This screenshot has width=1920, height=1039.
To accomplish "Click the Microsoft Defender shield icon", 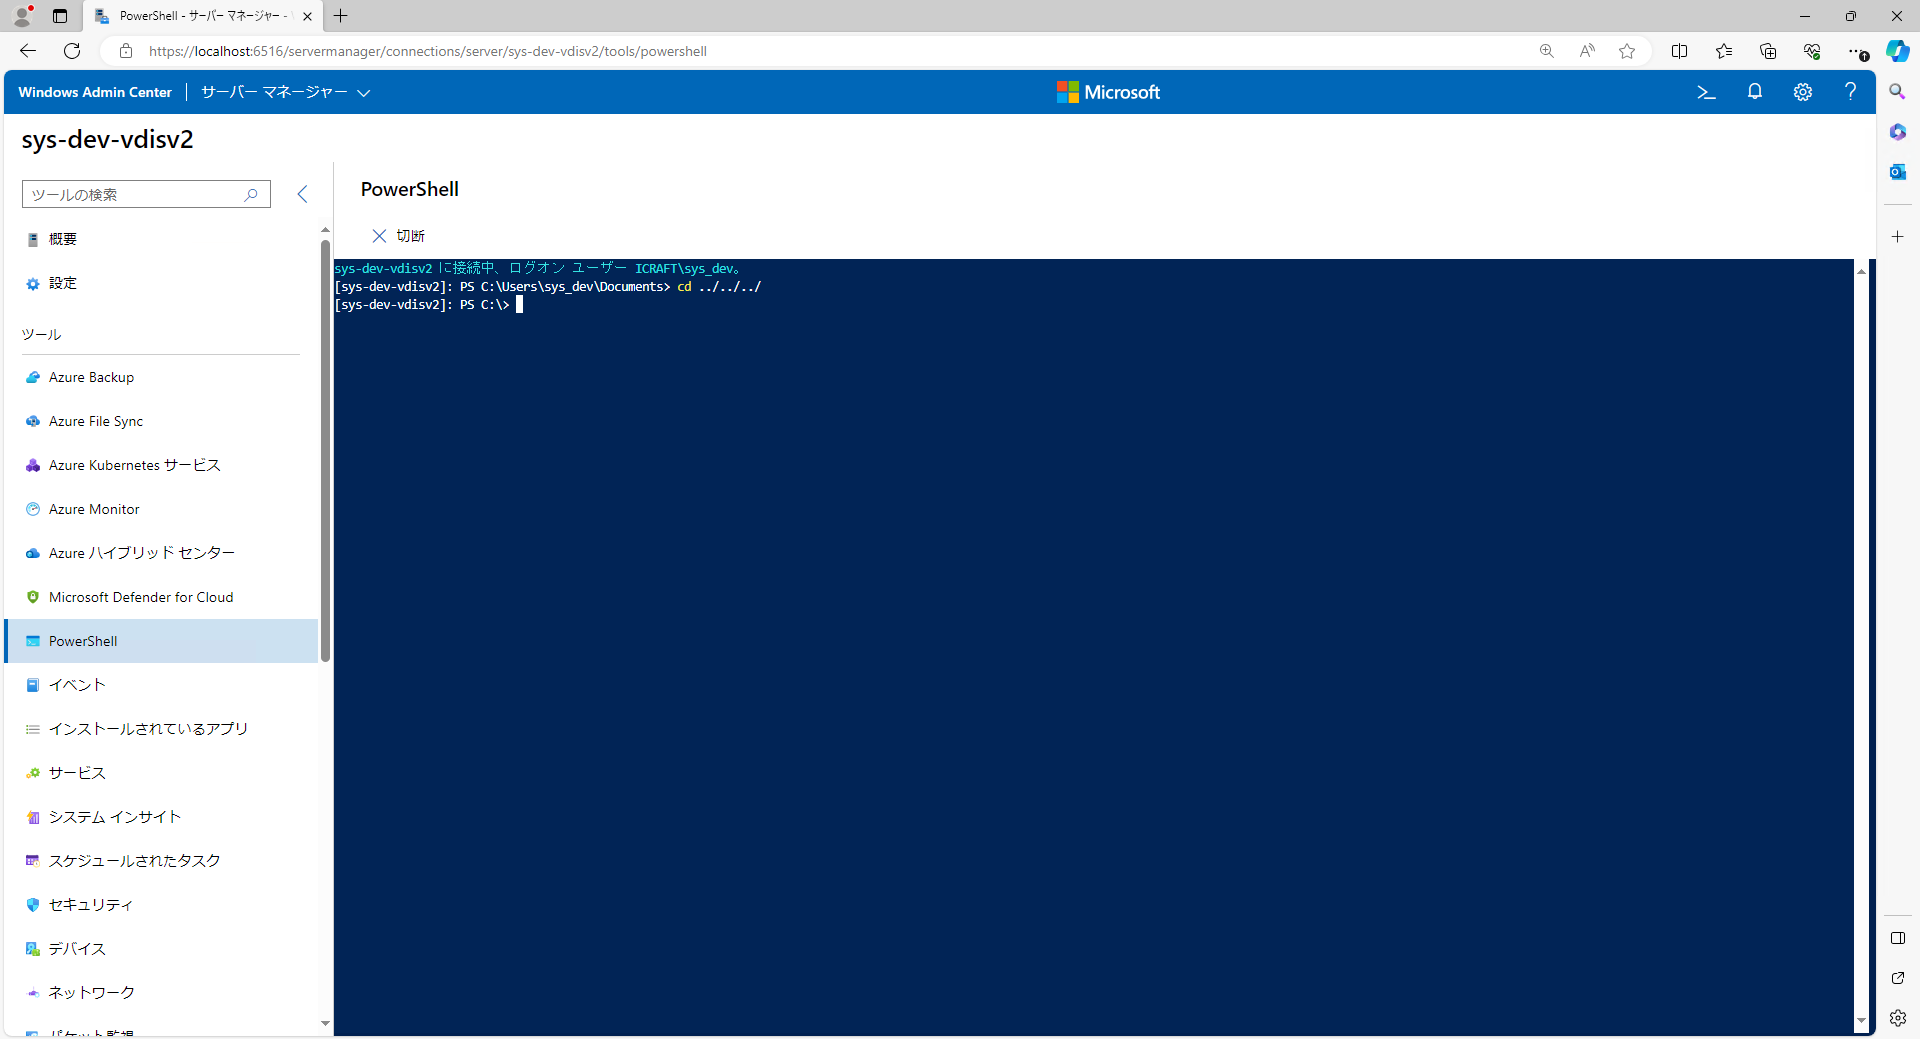I will click(x=33, y=597).
